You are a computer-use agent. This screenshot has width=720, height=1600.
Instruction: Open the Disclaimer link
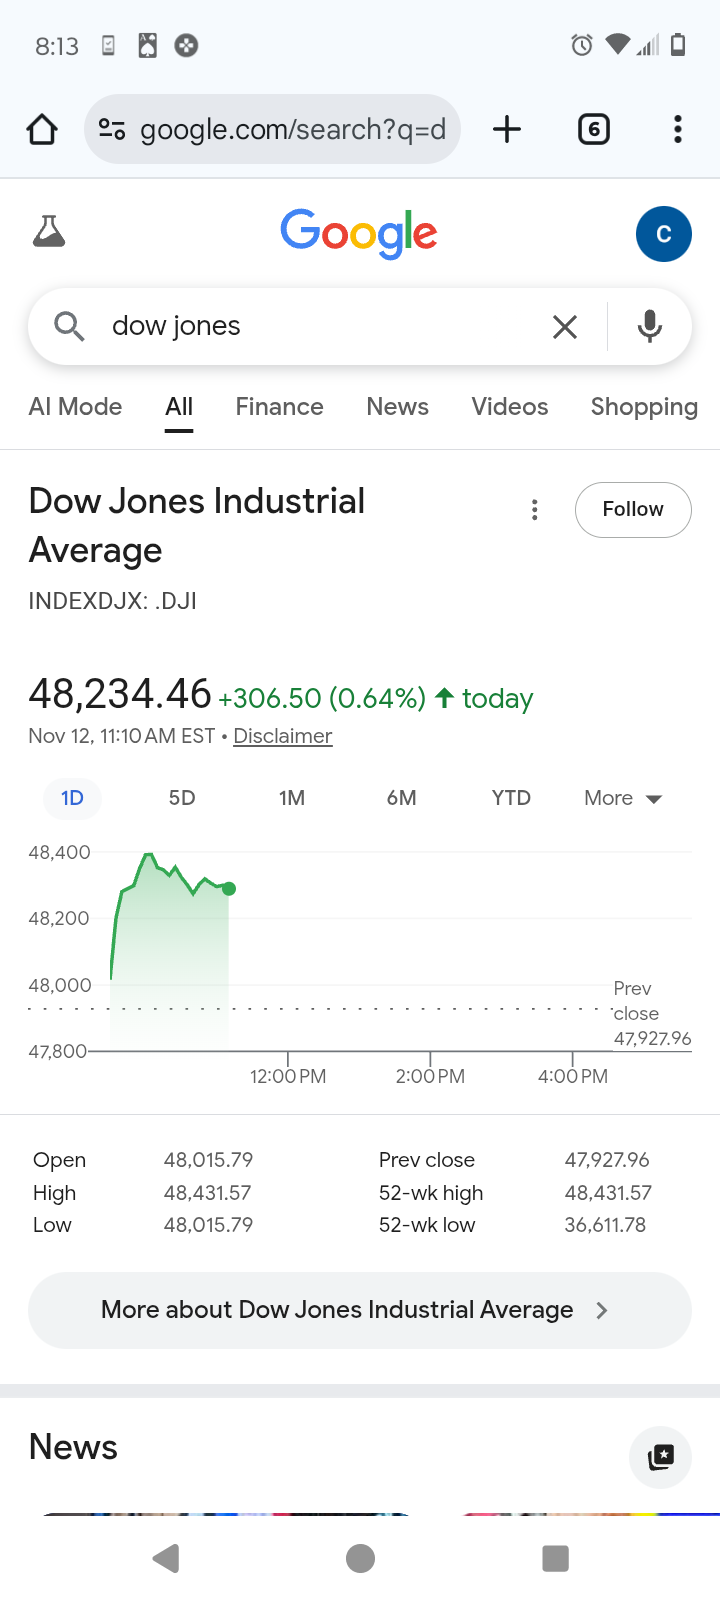coord(282,736)
